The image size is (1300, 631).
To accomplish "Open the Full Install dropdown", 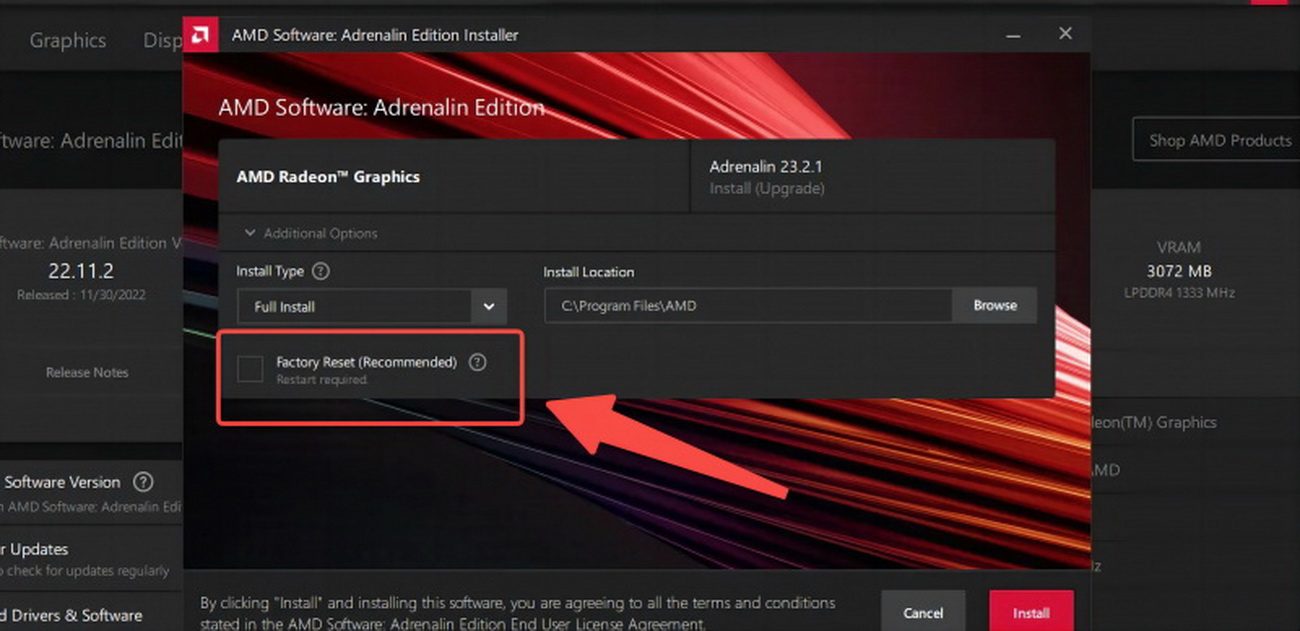I will click(x=372, y=306).
